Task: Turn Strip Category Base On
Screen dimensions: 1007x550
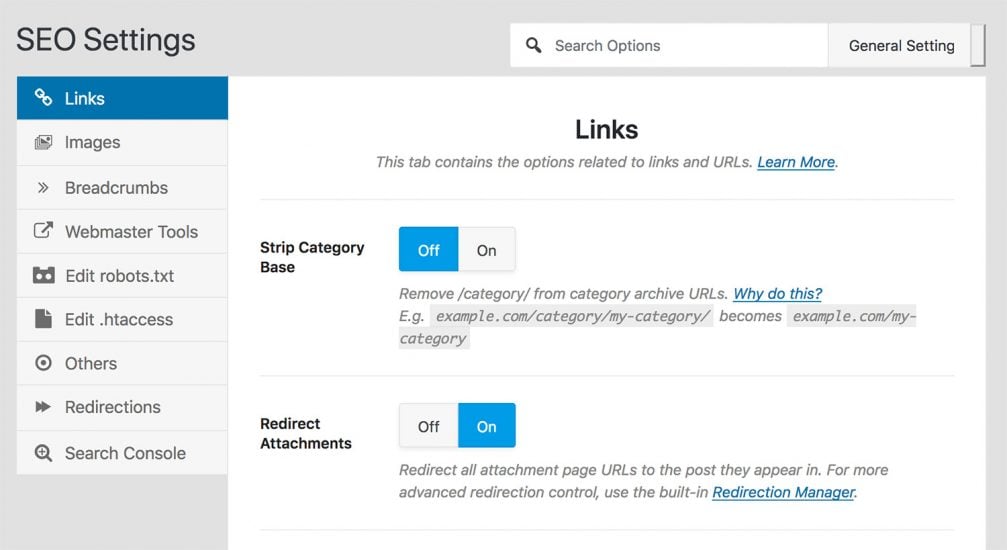Action: (487, 249)
